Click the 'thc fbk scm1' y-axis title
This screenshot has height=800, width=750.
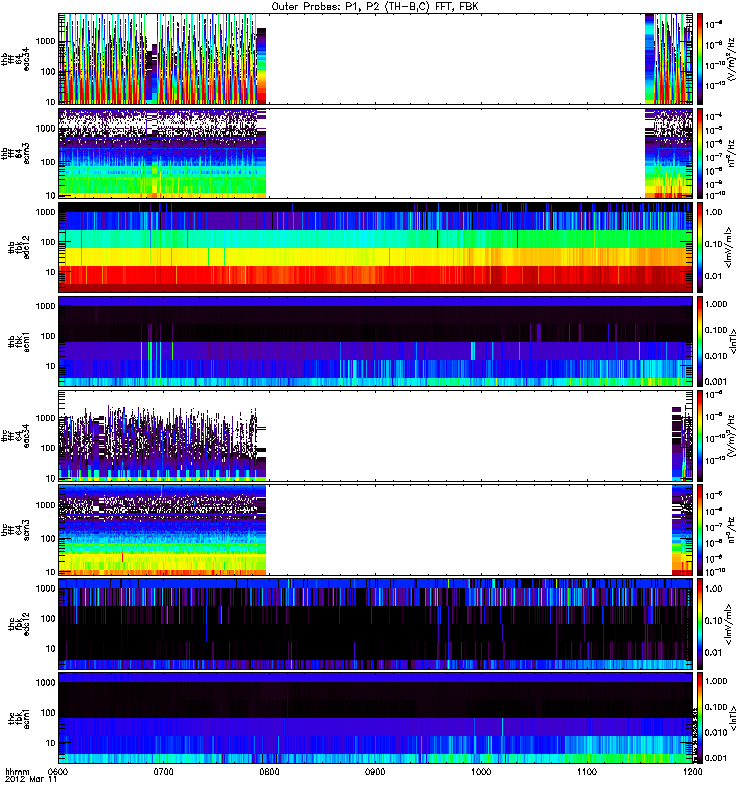click(19, 718)
